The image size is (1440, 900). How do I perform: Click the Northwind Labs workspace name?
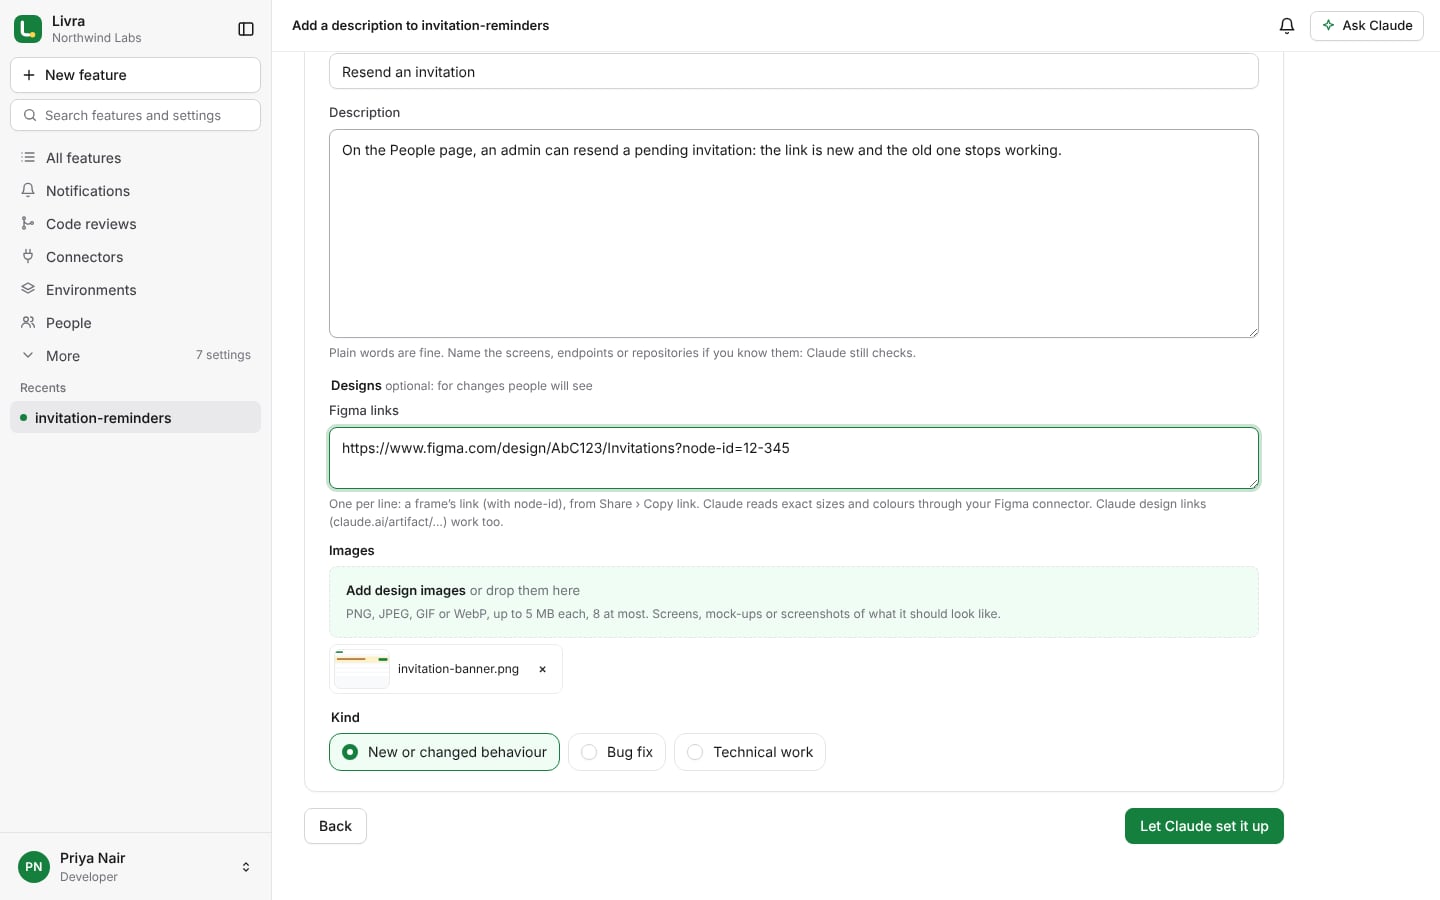pos(97,38)
